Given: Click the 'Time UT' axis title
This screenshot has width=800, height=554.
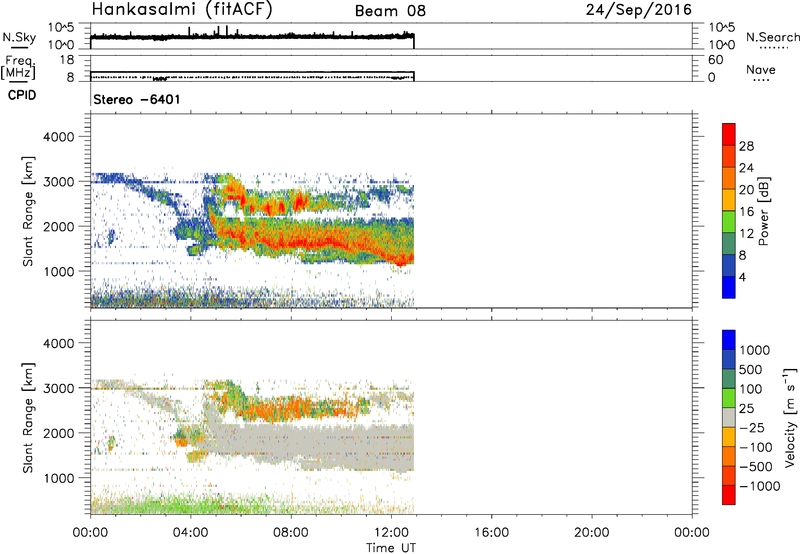Looking at the screenshot, I should tap(391, 548).
